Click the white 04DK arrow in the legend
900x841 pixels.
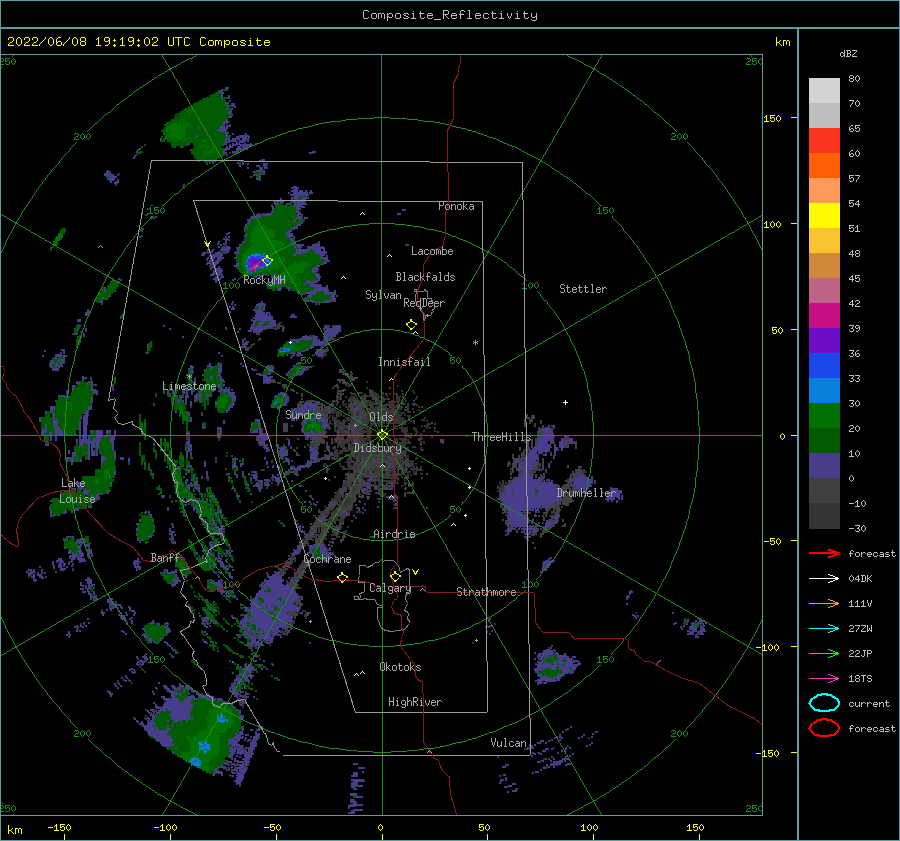pos(824,579)
